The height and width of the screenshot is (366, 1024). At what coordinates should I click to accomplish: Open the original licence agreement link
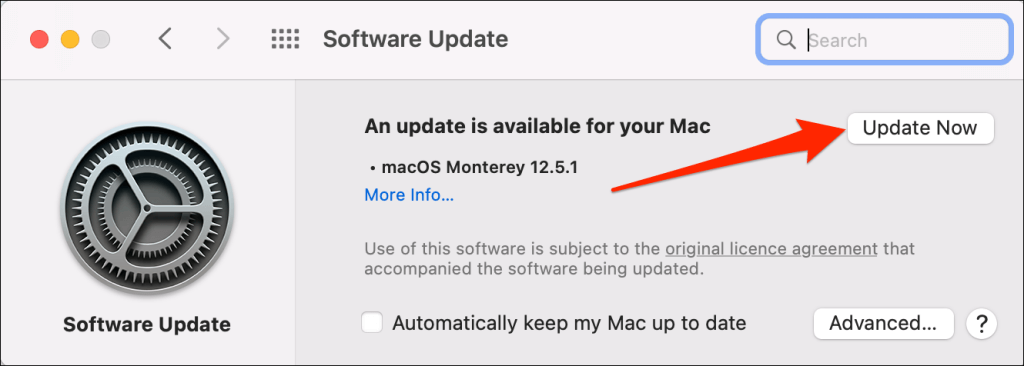(771, 248)
